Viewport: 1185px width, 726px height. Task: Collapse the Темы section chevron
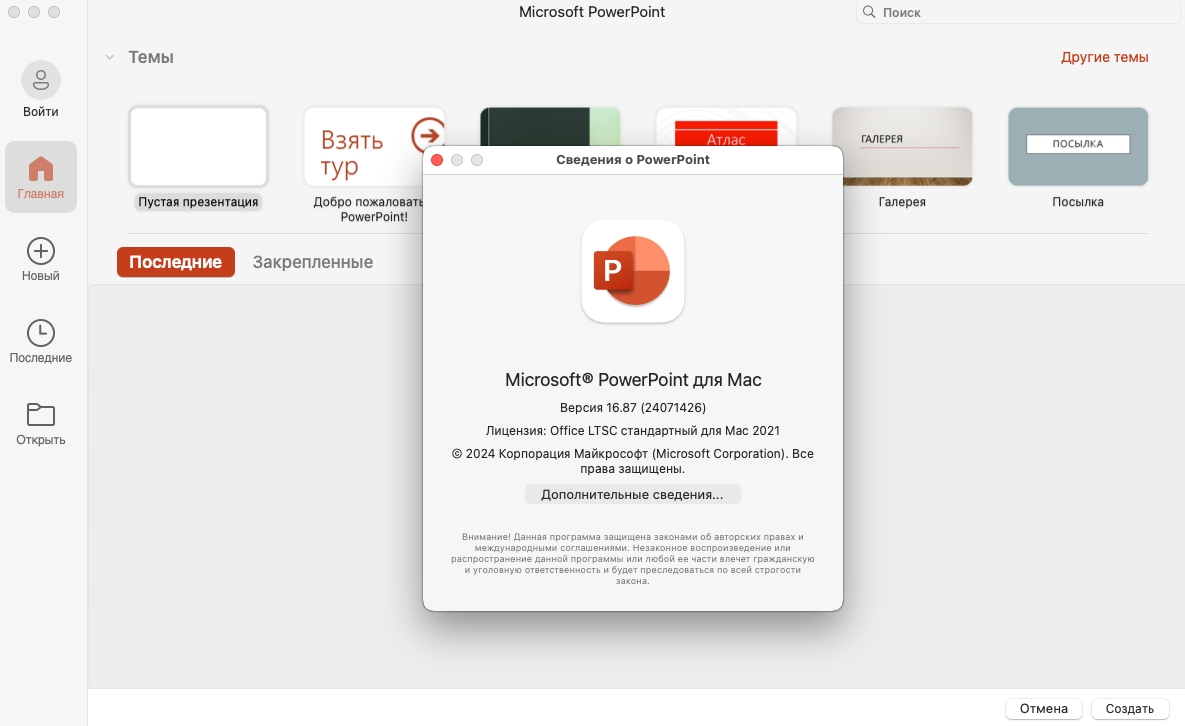pos(109,58)
